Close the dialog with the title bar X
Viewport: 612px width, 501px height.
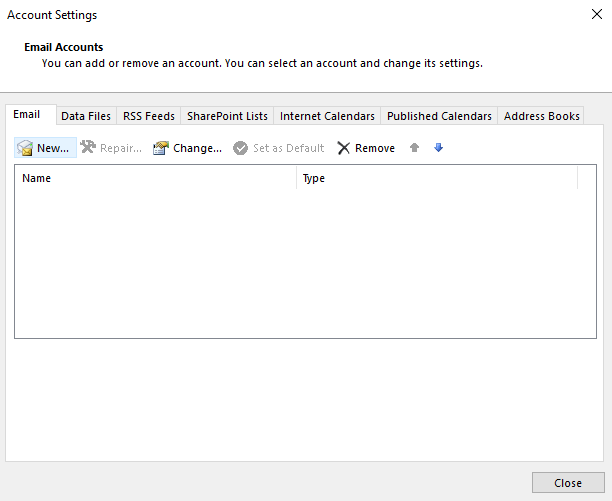pyautogui.click(x=593, y=16)
